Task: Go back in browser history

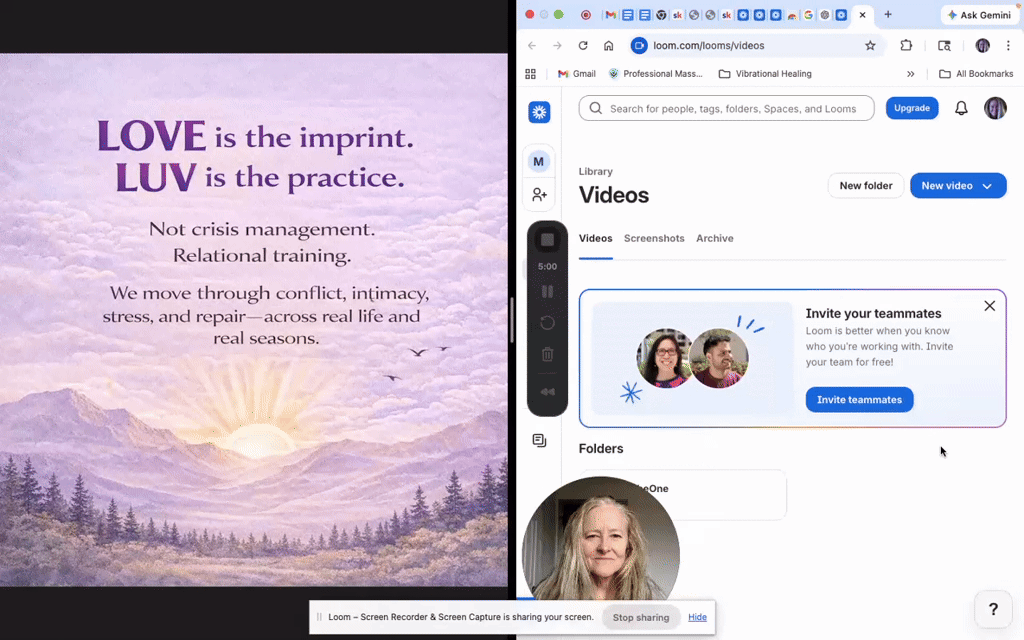Action: 532,46
